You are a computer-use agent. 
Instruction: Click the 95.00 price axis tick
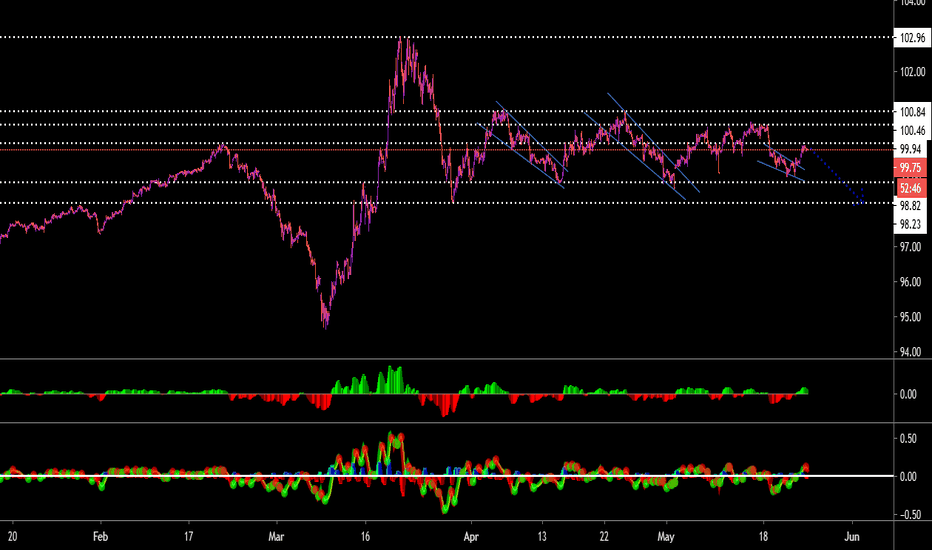tap(912, 317)
